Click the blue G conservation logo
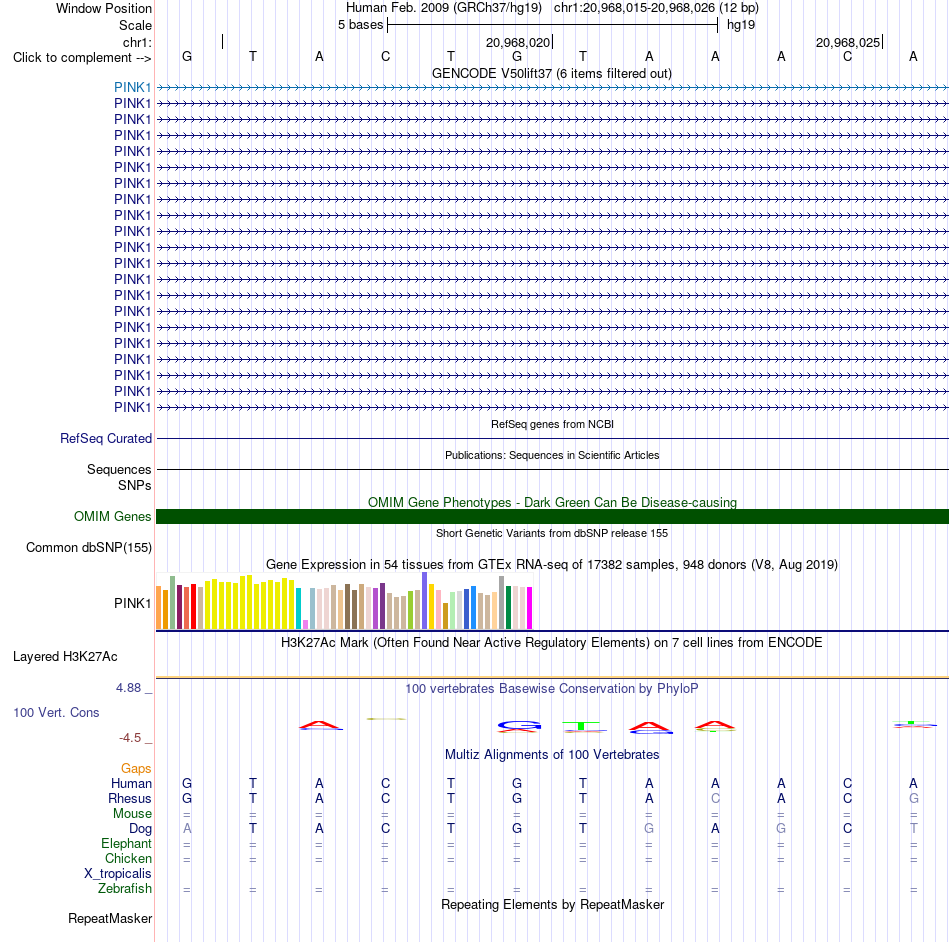Viewport: 950px width, 942px height. click(519, 725)
